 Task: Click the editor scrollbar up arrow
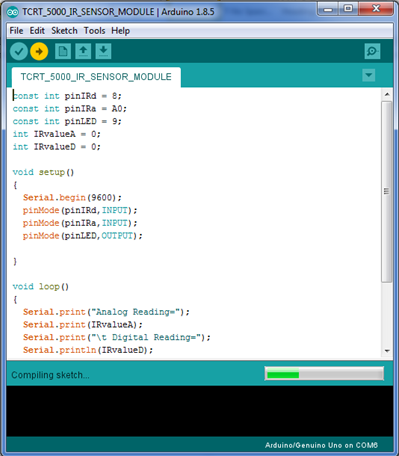pos(387,95)
